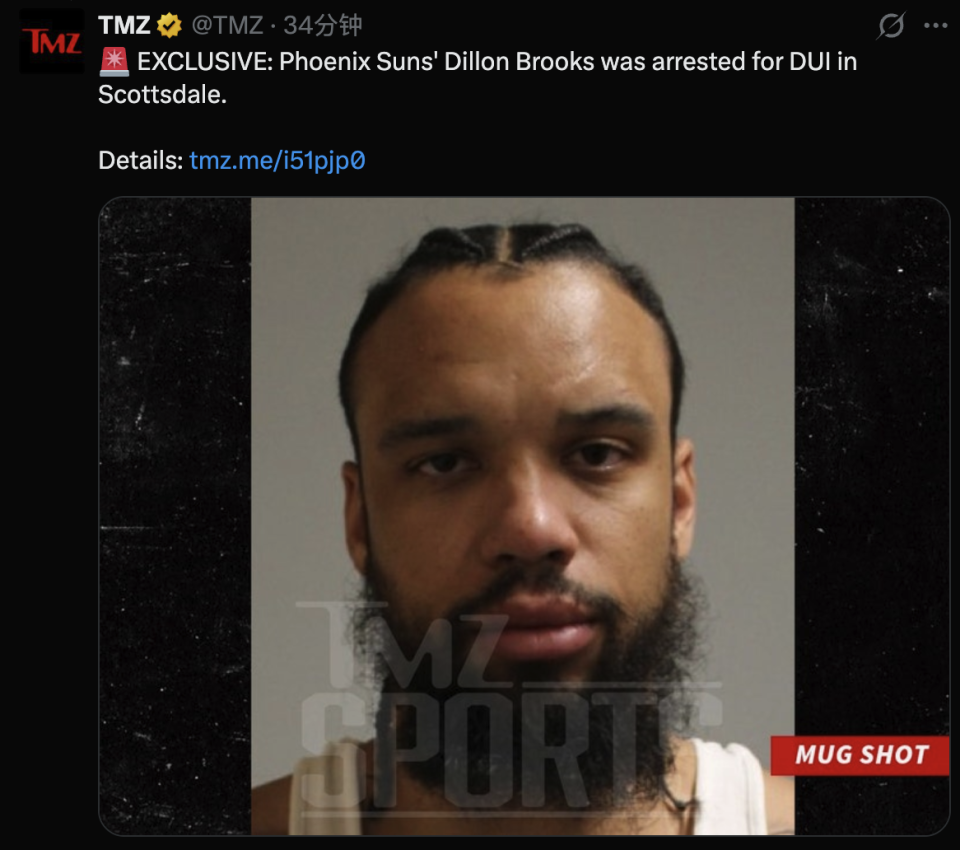
Task: Open the mug shot photo full size
Action: (x=524, y=516)
